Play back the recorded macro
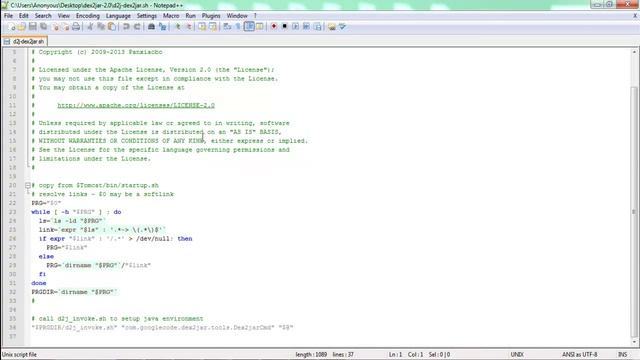Viewport: 640px width, 360px height. point(296,27)
